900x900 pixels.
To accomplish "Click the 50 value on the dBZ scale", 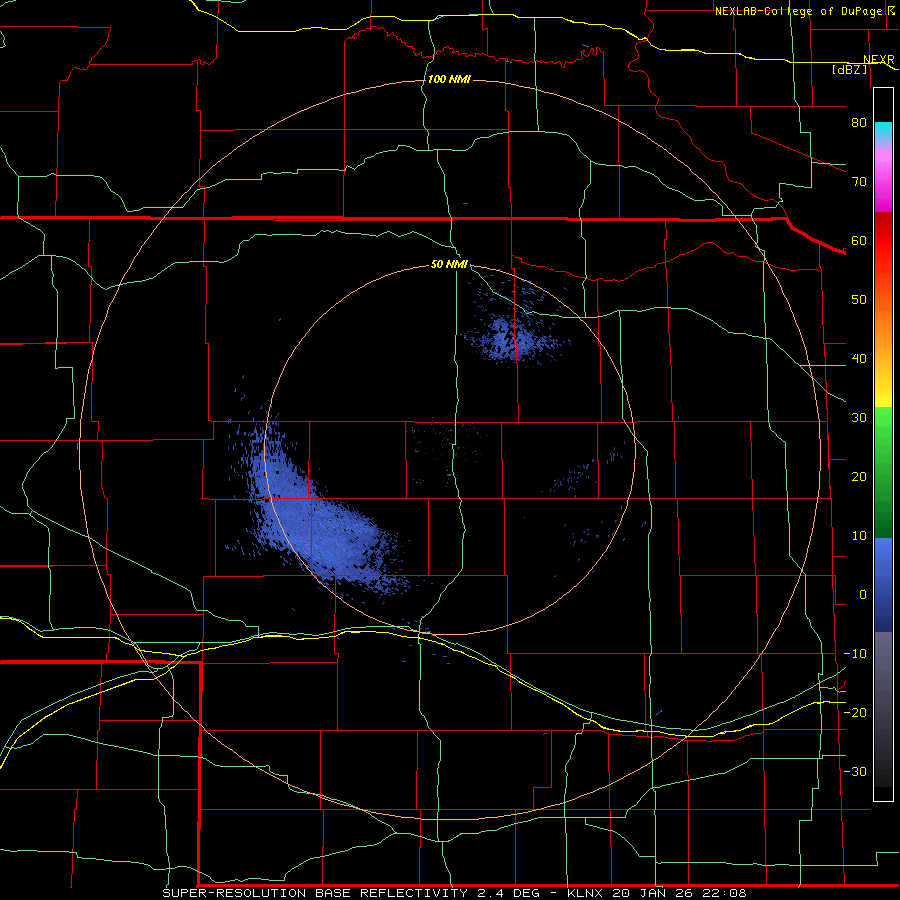I will (x=859, y=300).
